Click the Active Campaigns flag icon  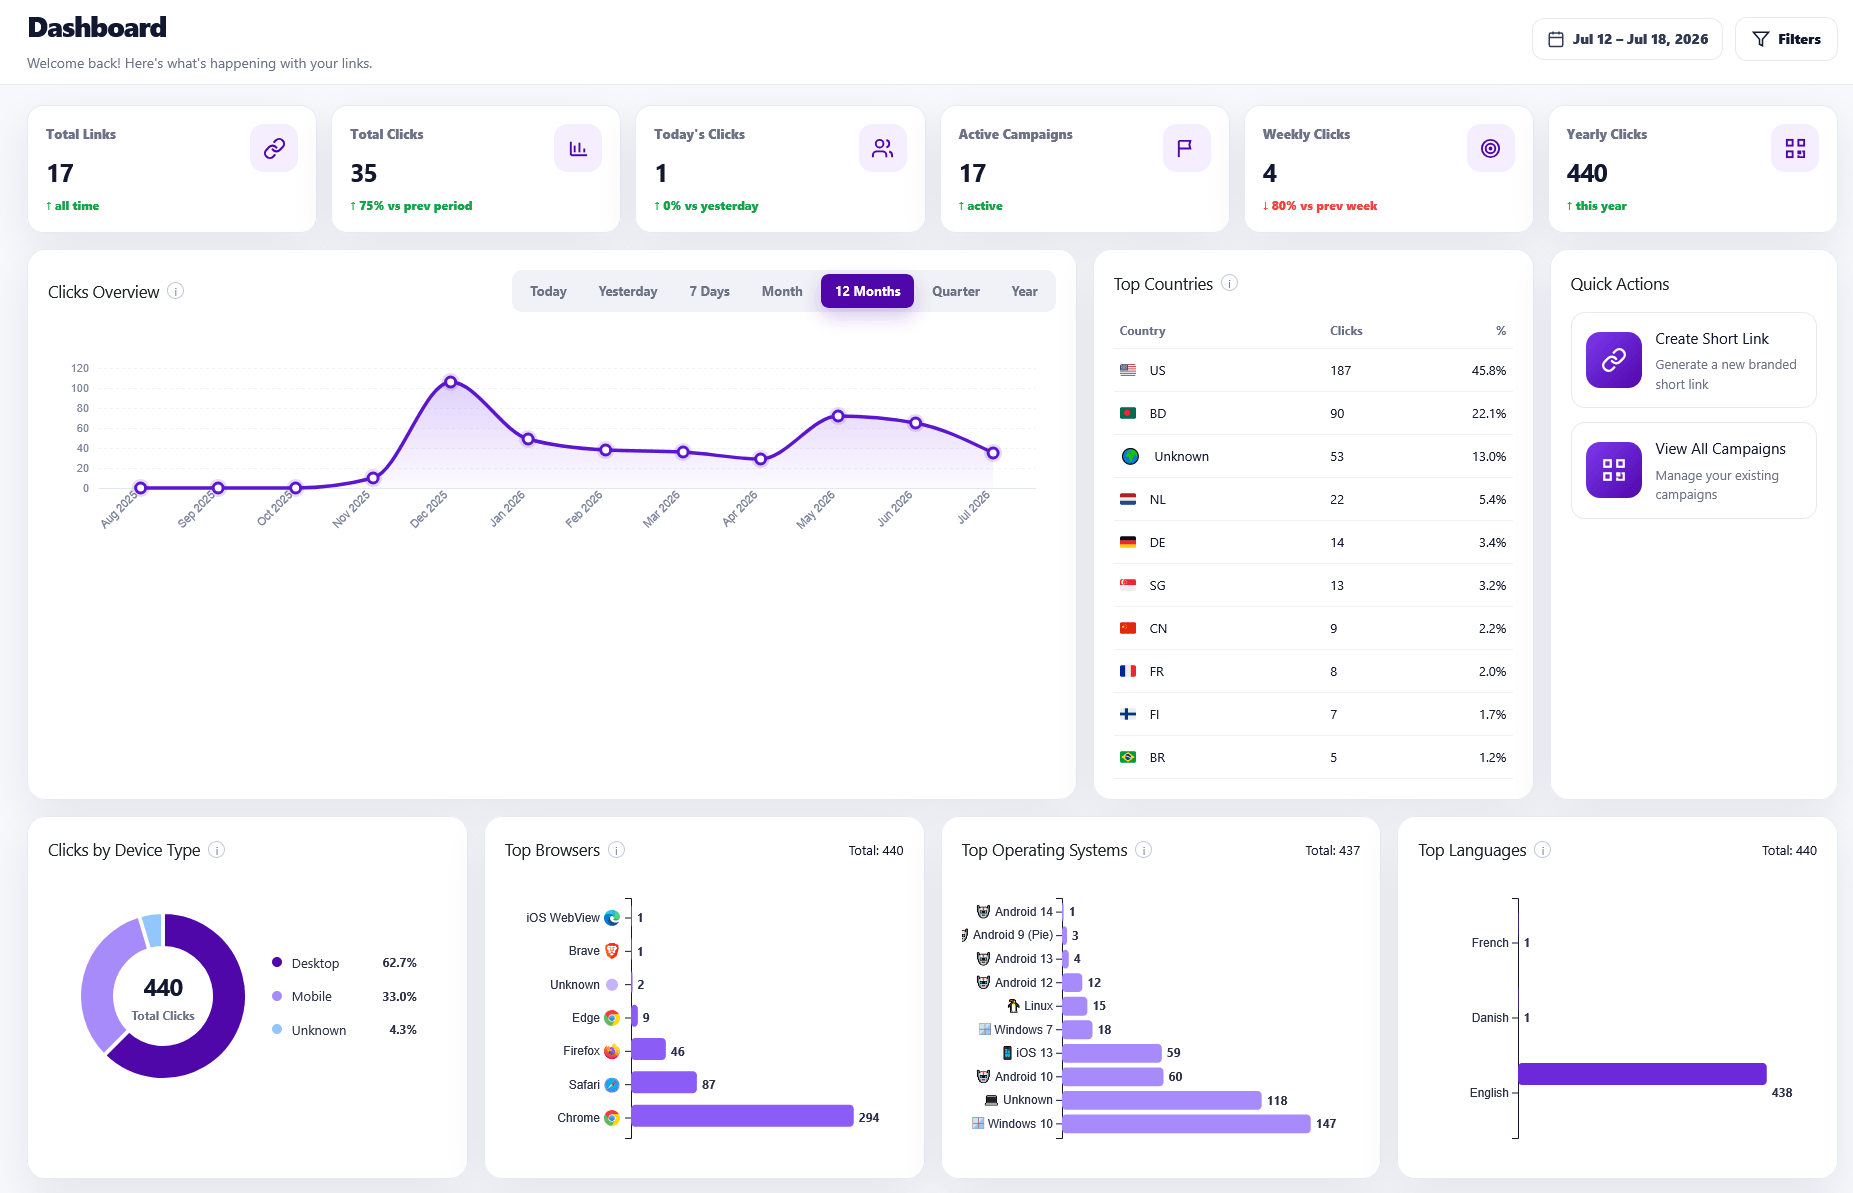tap(1187, 148)
